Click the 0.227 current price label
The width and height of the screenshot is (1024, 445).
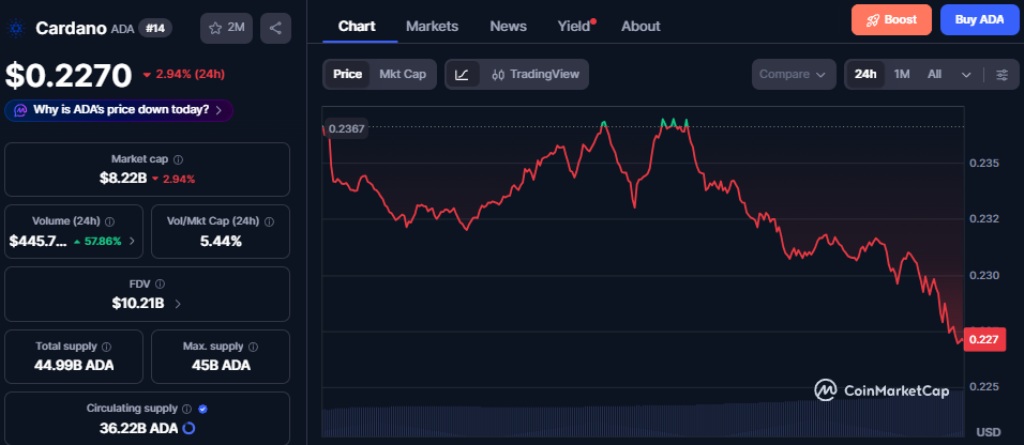click(984, 339)
